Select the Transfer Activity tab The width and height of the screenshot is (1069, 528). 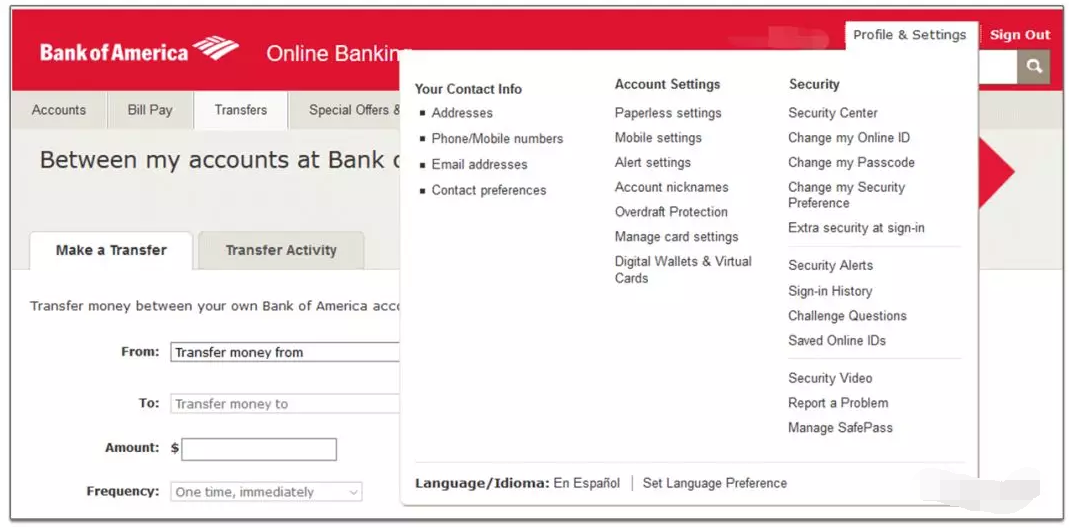click(x=281, y=250)
